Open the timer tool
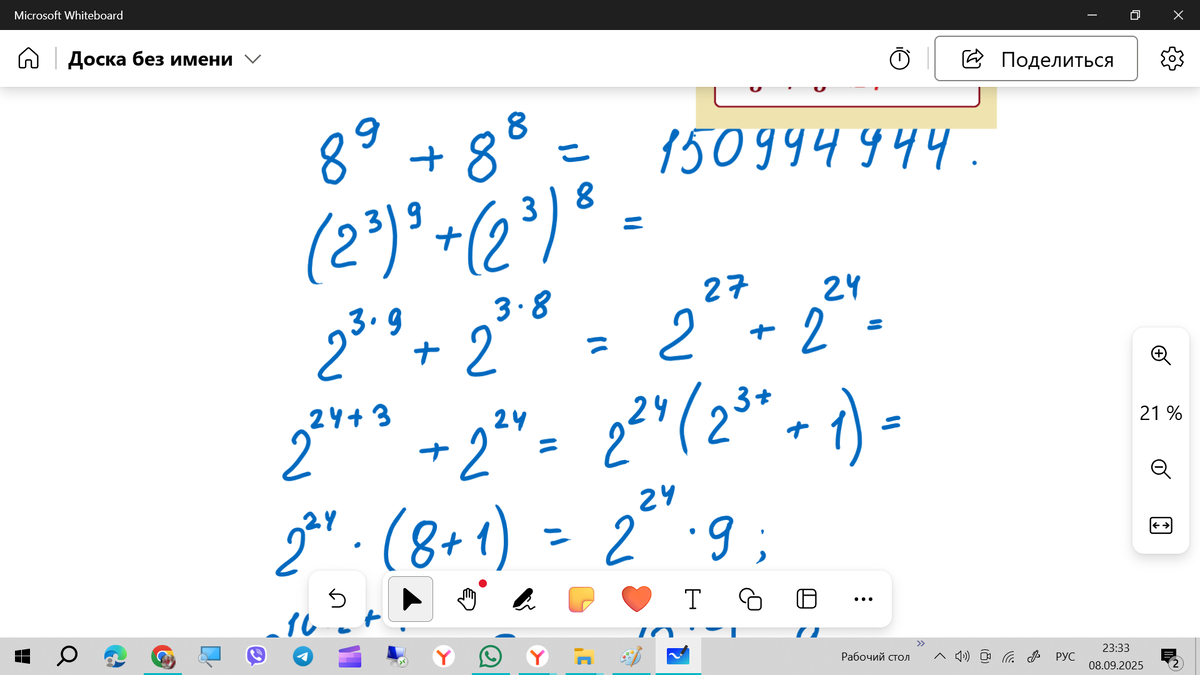Viewport: 1200px width, 675px height. [900, 59]
